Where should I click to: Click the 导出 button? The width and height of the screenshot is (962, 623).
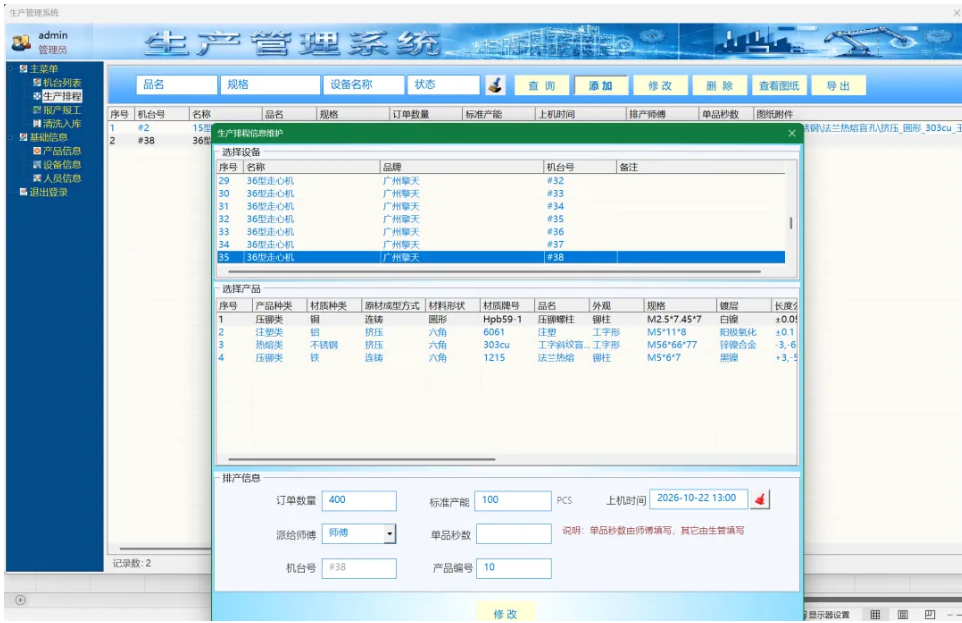coord(838,86)
